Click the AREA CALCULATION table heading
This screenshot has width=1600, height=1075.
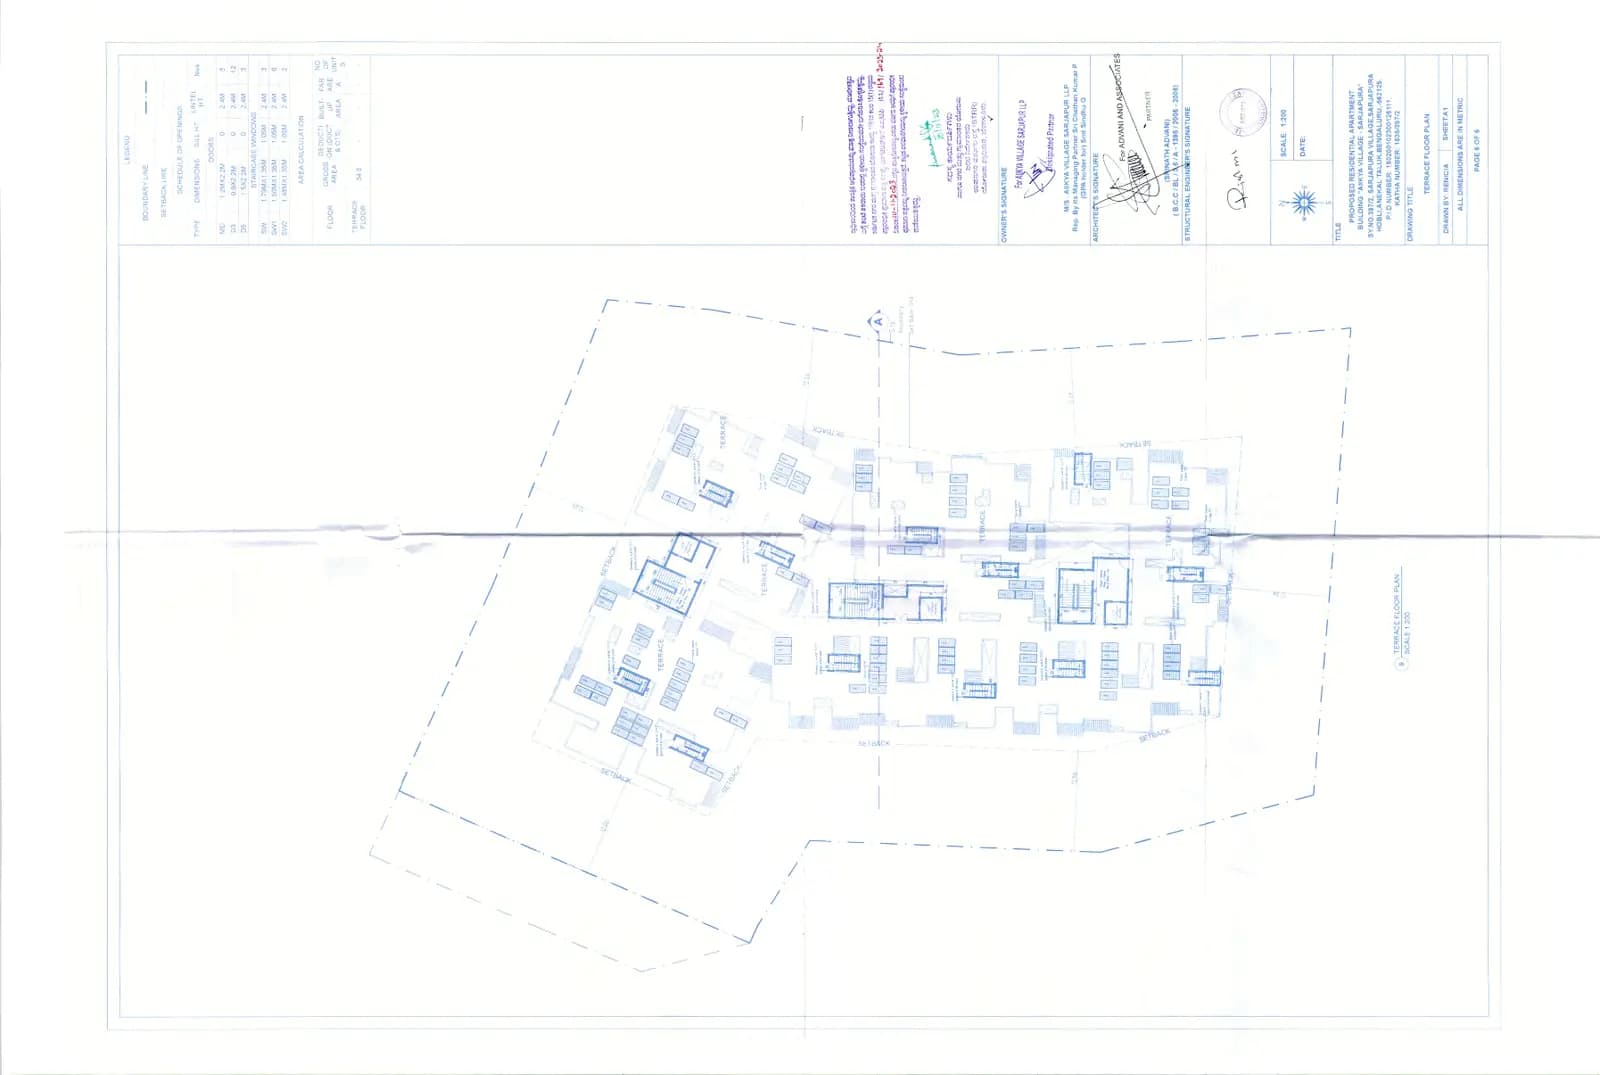302,150
